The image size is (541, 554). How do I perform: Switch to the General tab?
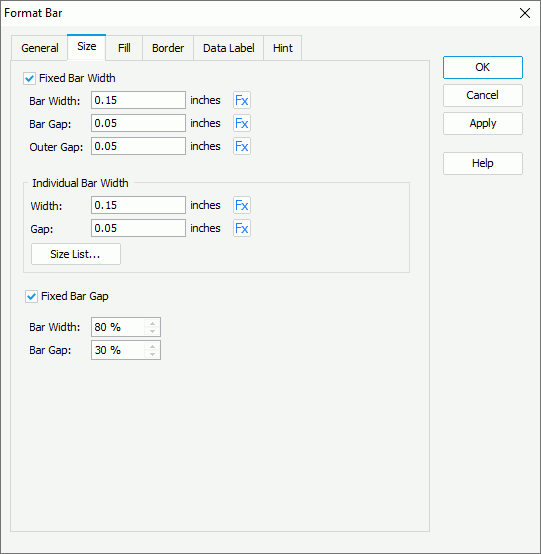(x=40, y=48)
